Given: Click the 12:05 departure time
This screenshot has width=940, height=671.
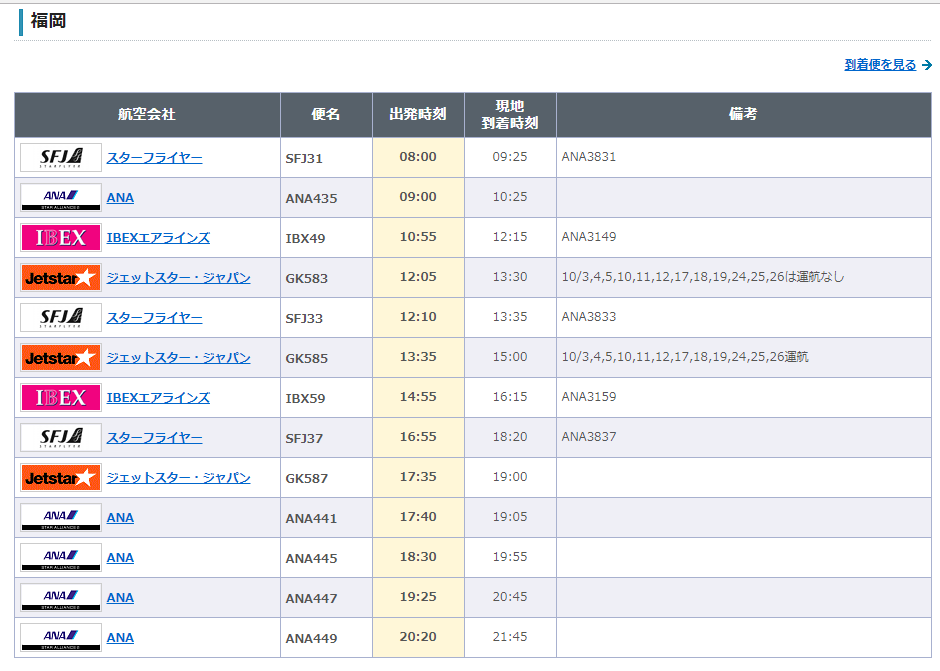Looking at the screenshot, I should (x=418, y=277).
